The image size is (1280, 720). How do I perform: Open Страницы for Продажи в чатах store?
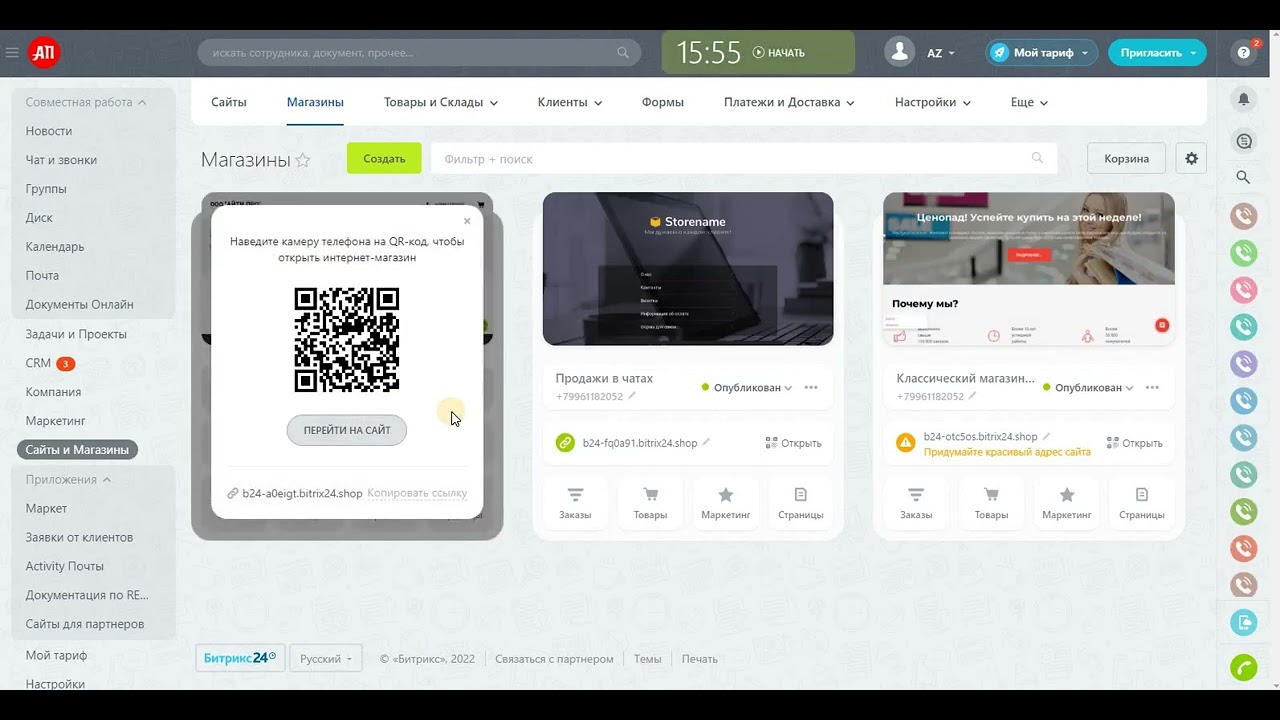coord(801,503)
